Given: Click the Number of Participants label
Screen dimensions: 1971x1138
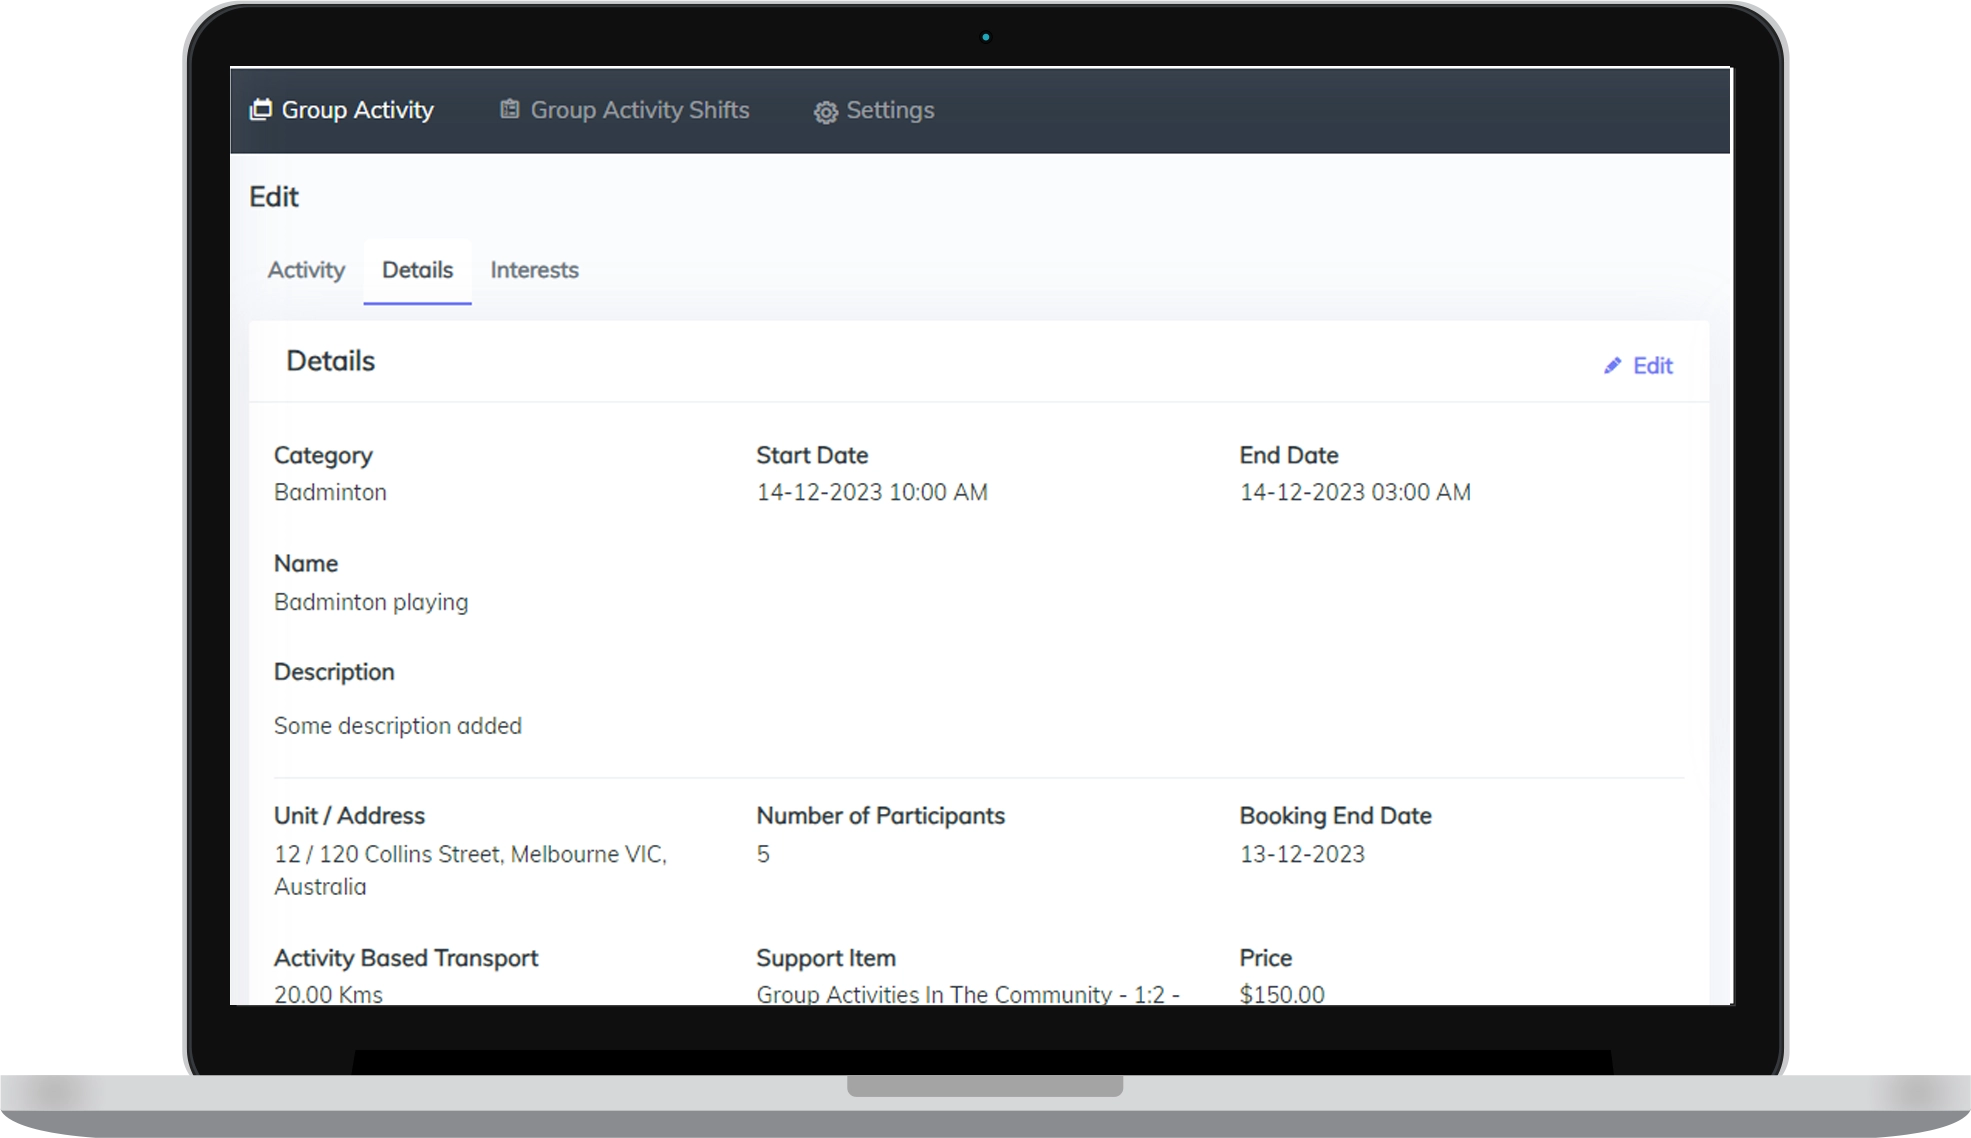Looking at the screenshot, I should [x=880, y=816].
